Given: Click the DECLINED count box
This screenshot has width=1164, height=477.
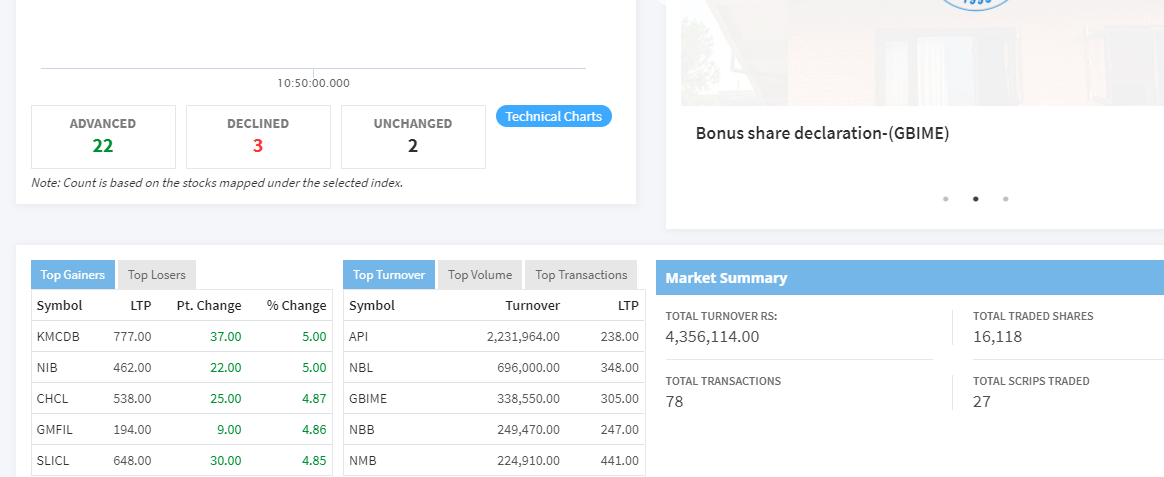Looking at the screenshot, I should tap(258, 137).
